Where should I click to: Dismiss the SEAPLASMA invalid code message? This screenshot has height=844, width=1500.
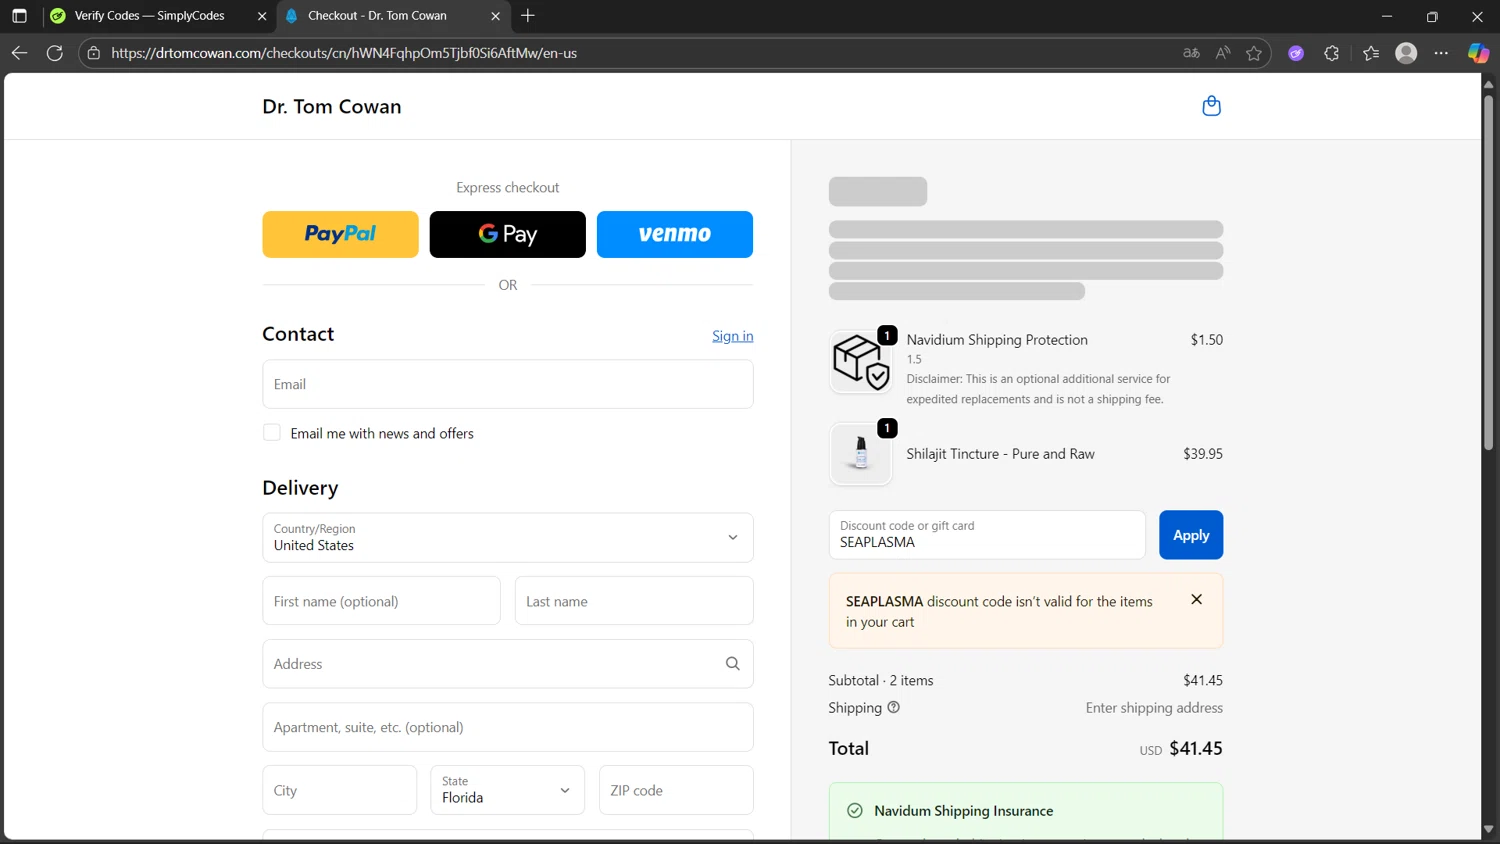tap(1196, 600)
